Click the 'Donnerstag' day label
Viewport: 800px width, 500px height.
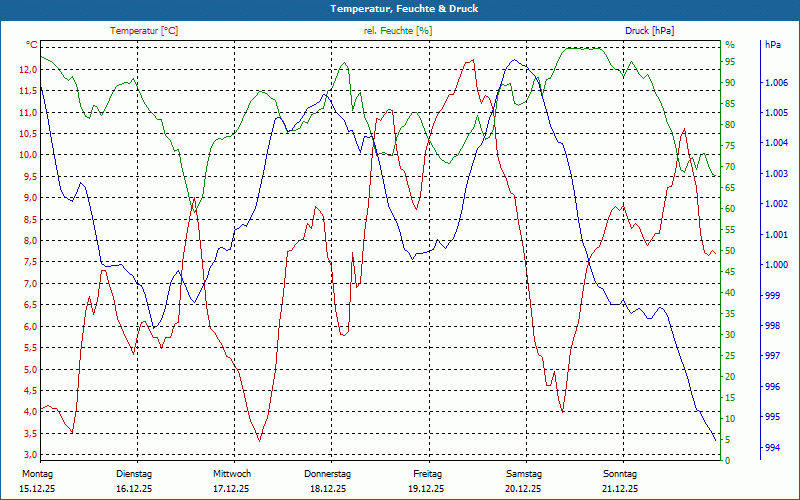point(328,474)
